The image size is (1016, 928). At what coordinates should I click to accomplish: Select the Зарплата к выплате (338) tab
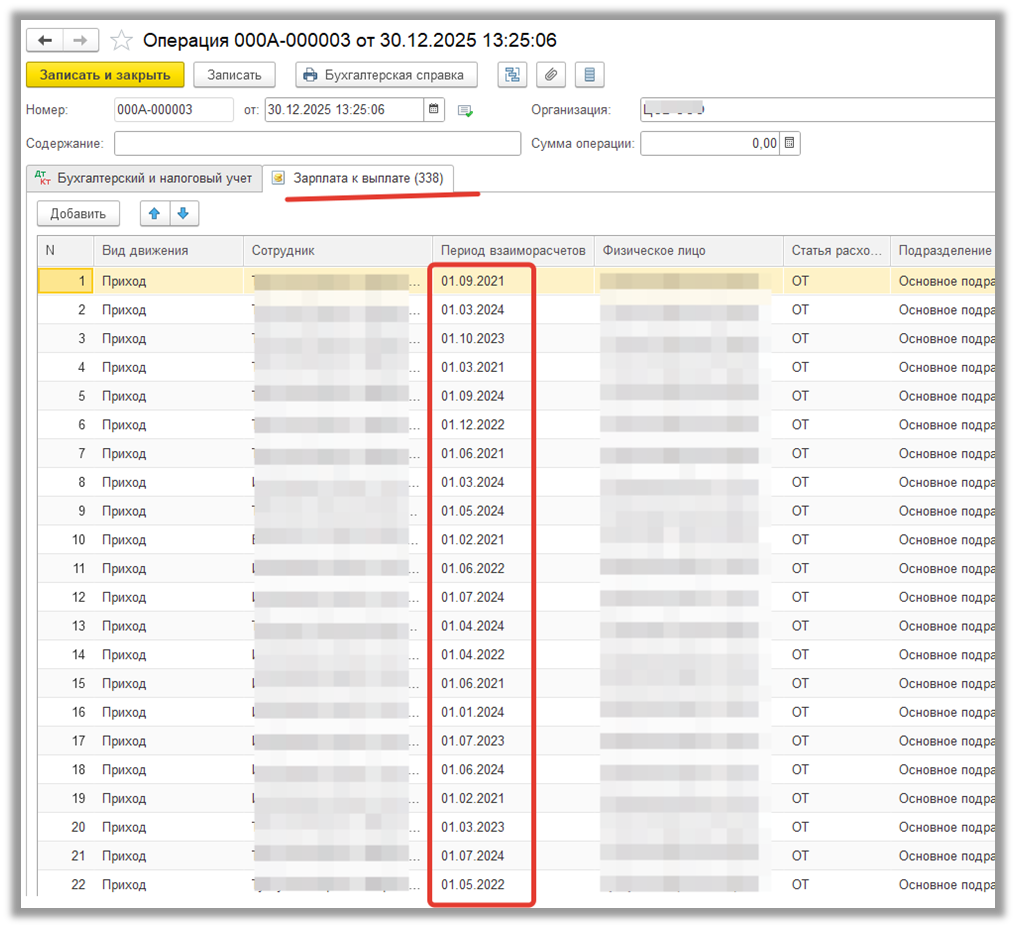[x=359, y=179]
